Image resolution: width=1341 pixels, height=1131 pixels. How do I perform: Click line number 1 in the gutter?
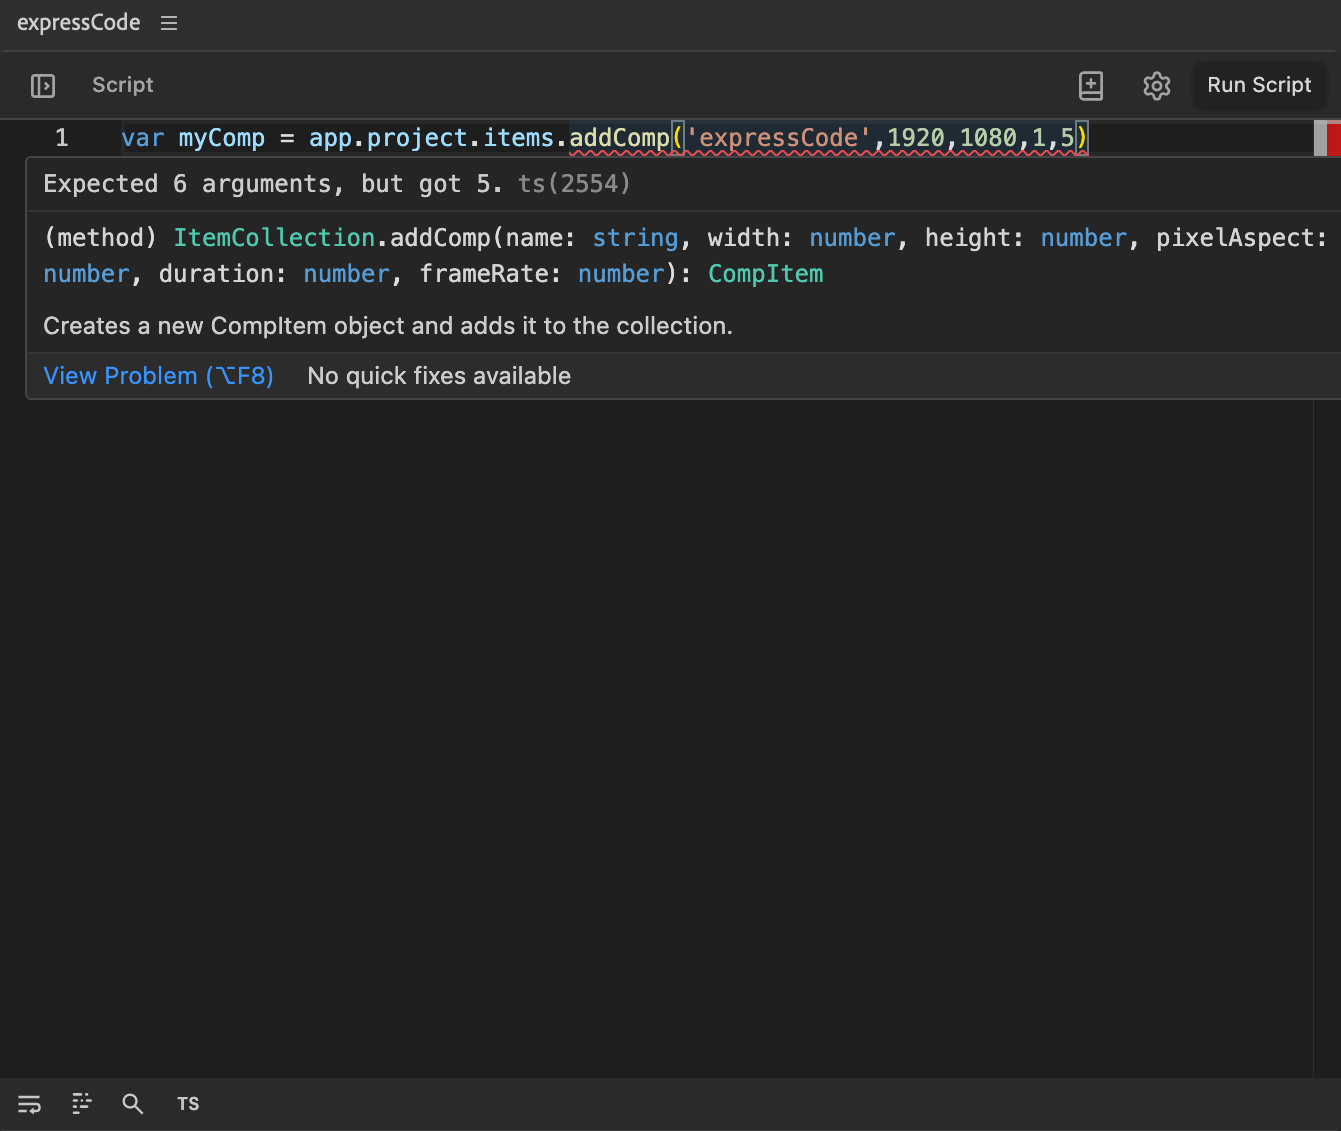click(62, 138)
